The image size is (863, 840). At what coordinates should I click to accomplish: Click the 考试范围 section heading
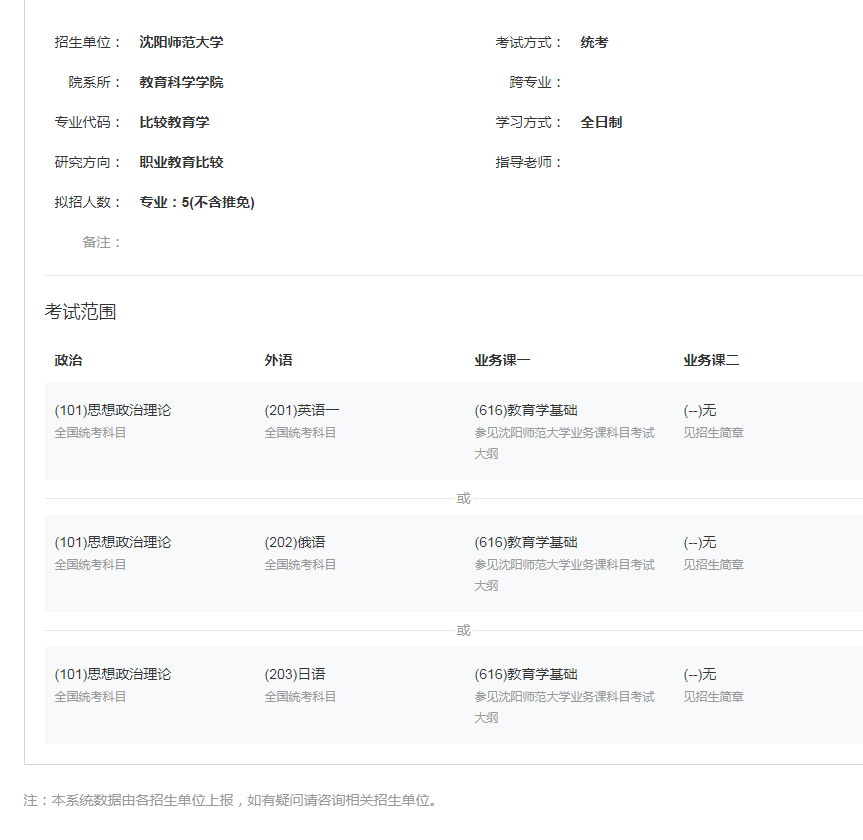click(80, 312)
